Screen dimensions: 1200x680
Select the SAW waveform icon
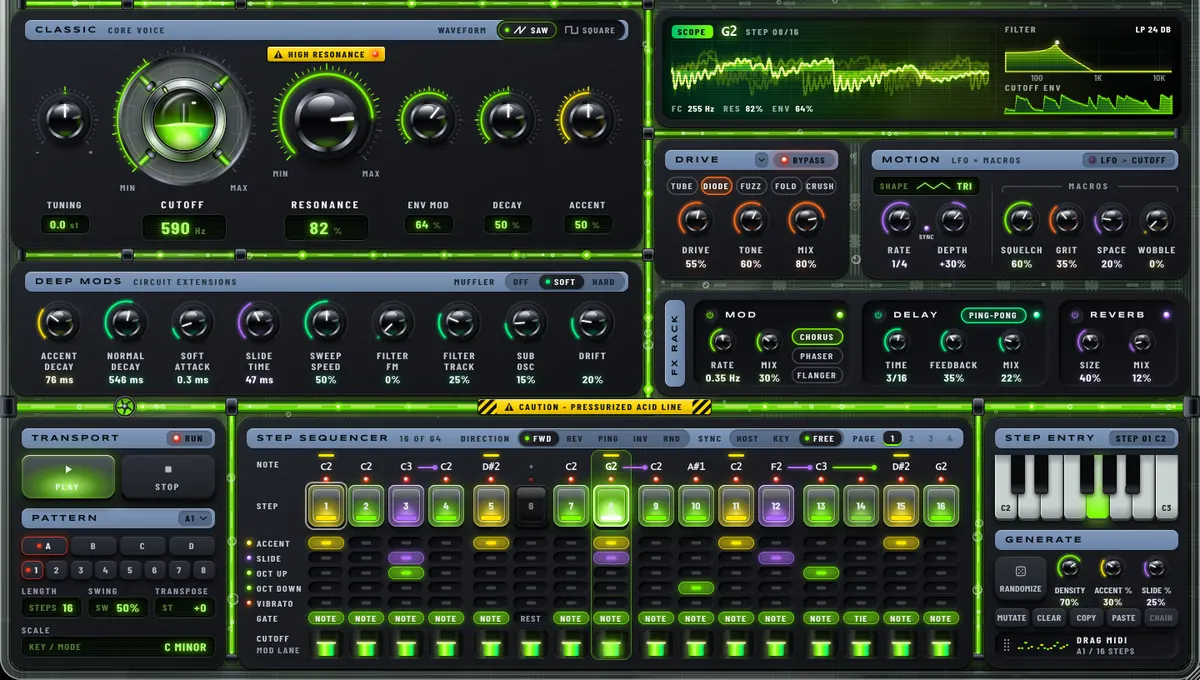tap(519, 30)
